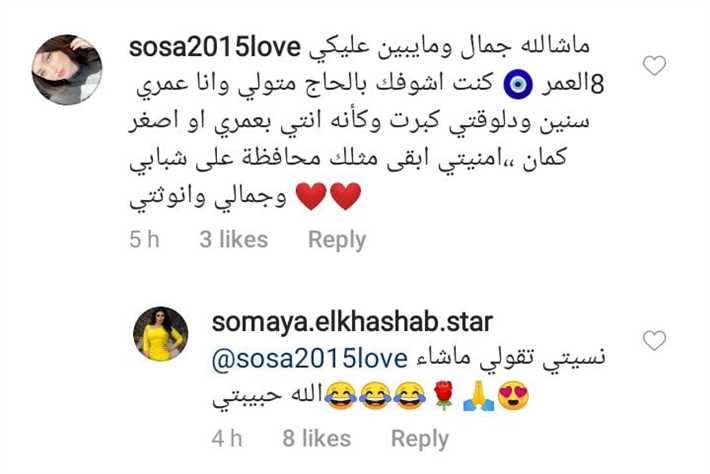Viewport: 710px width, 474px height.
Task: Open the bold sosa2015love username
Action: pos(215,47)
